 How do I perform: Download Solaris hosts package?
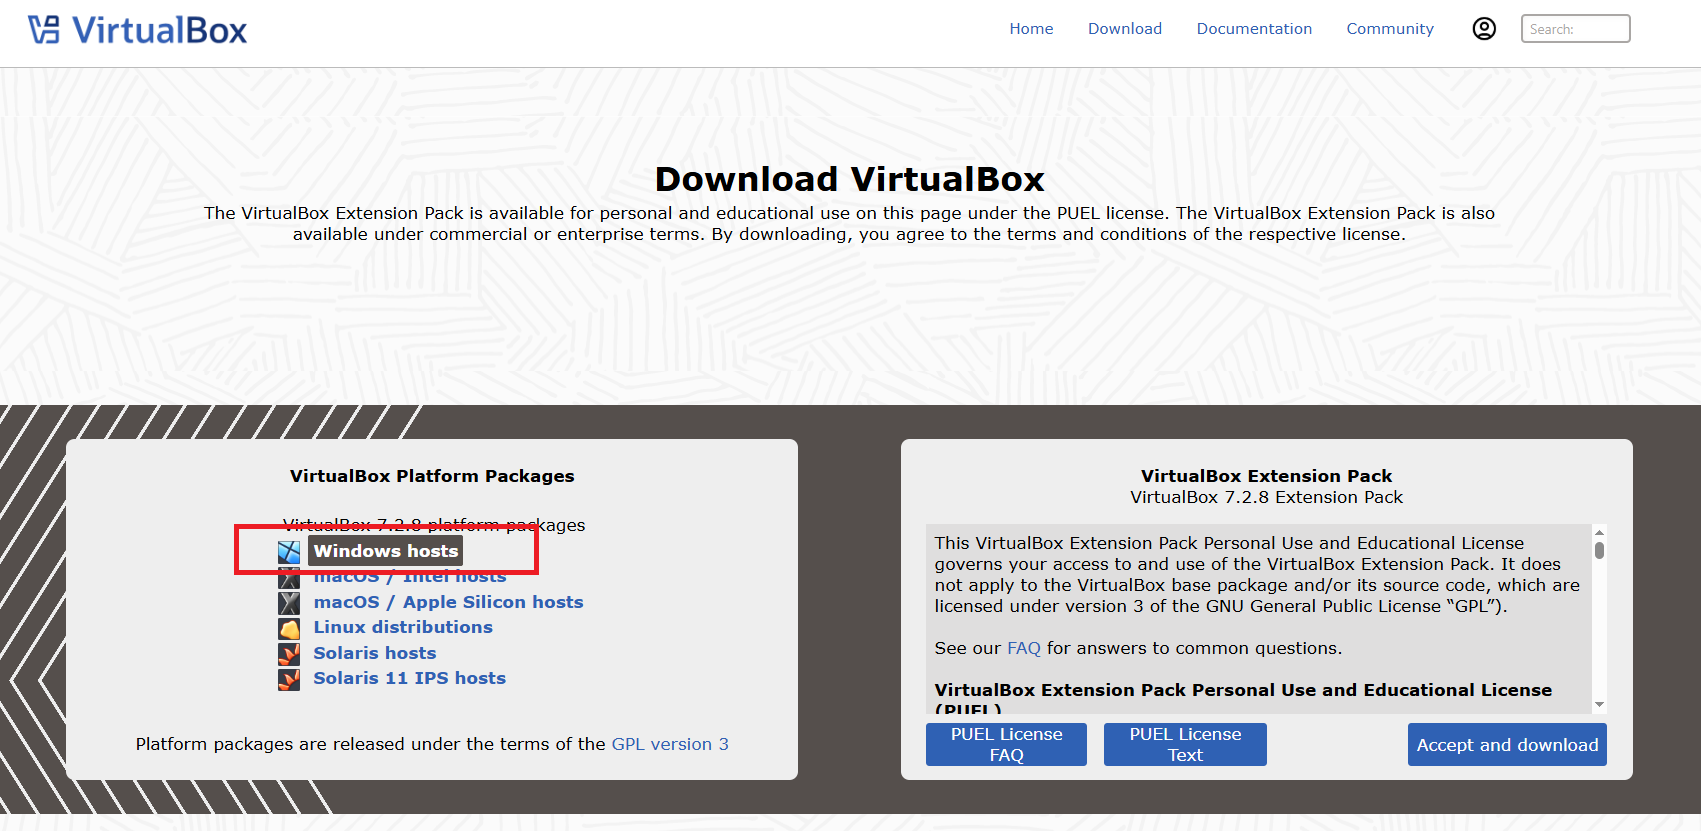pyautogui.click(x=375, y=653)
